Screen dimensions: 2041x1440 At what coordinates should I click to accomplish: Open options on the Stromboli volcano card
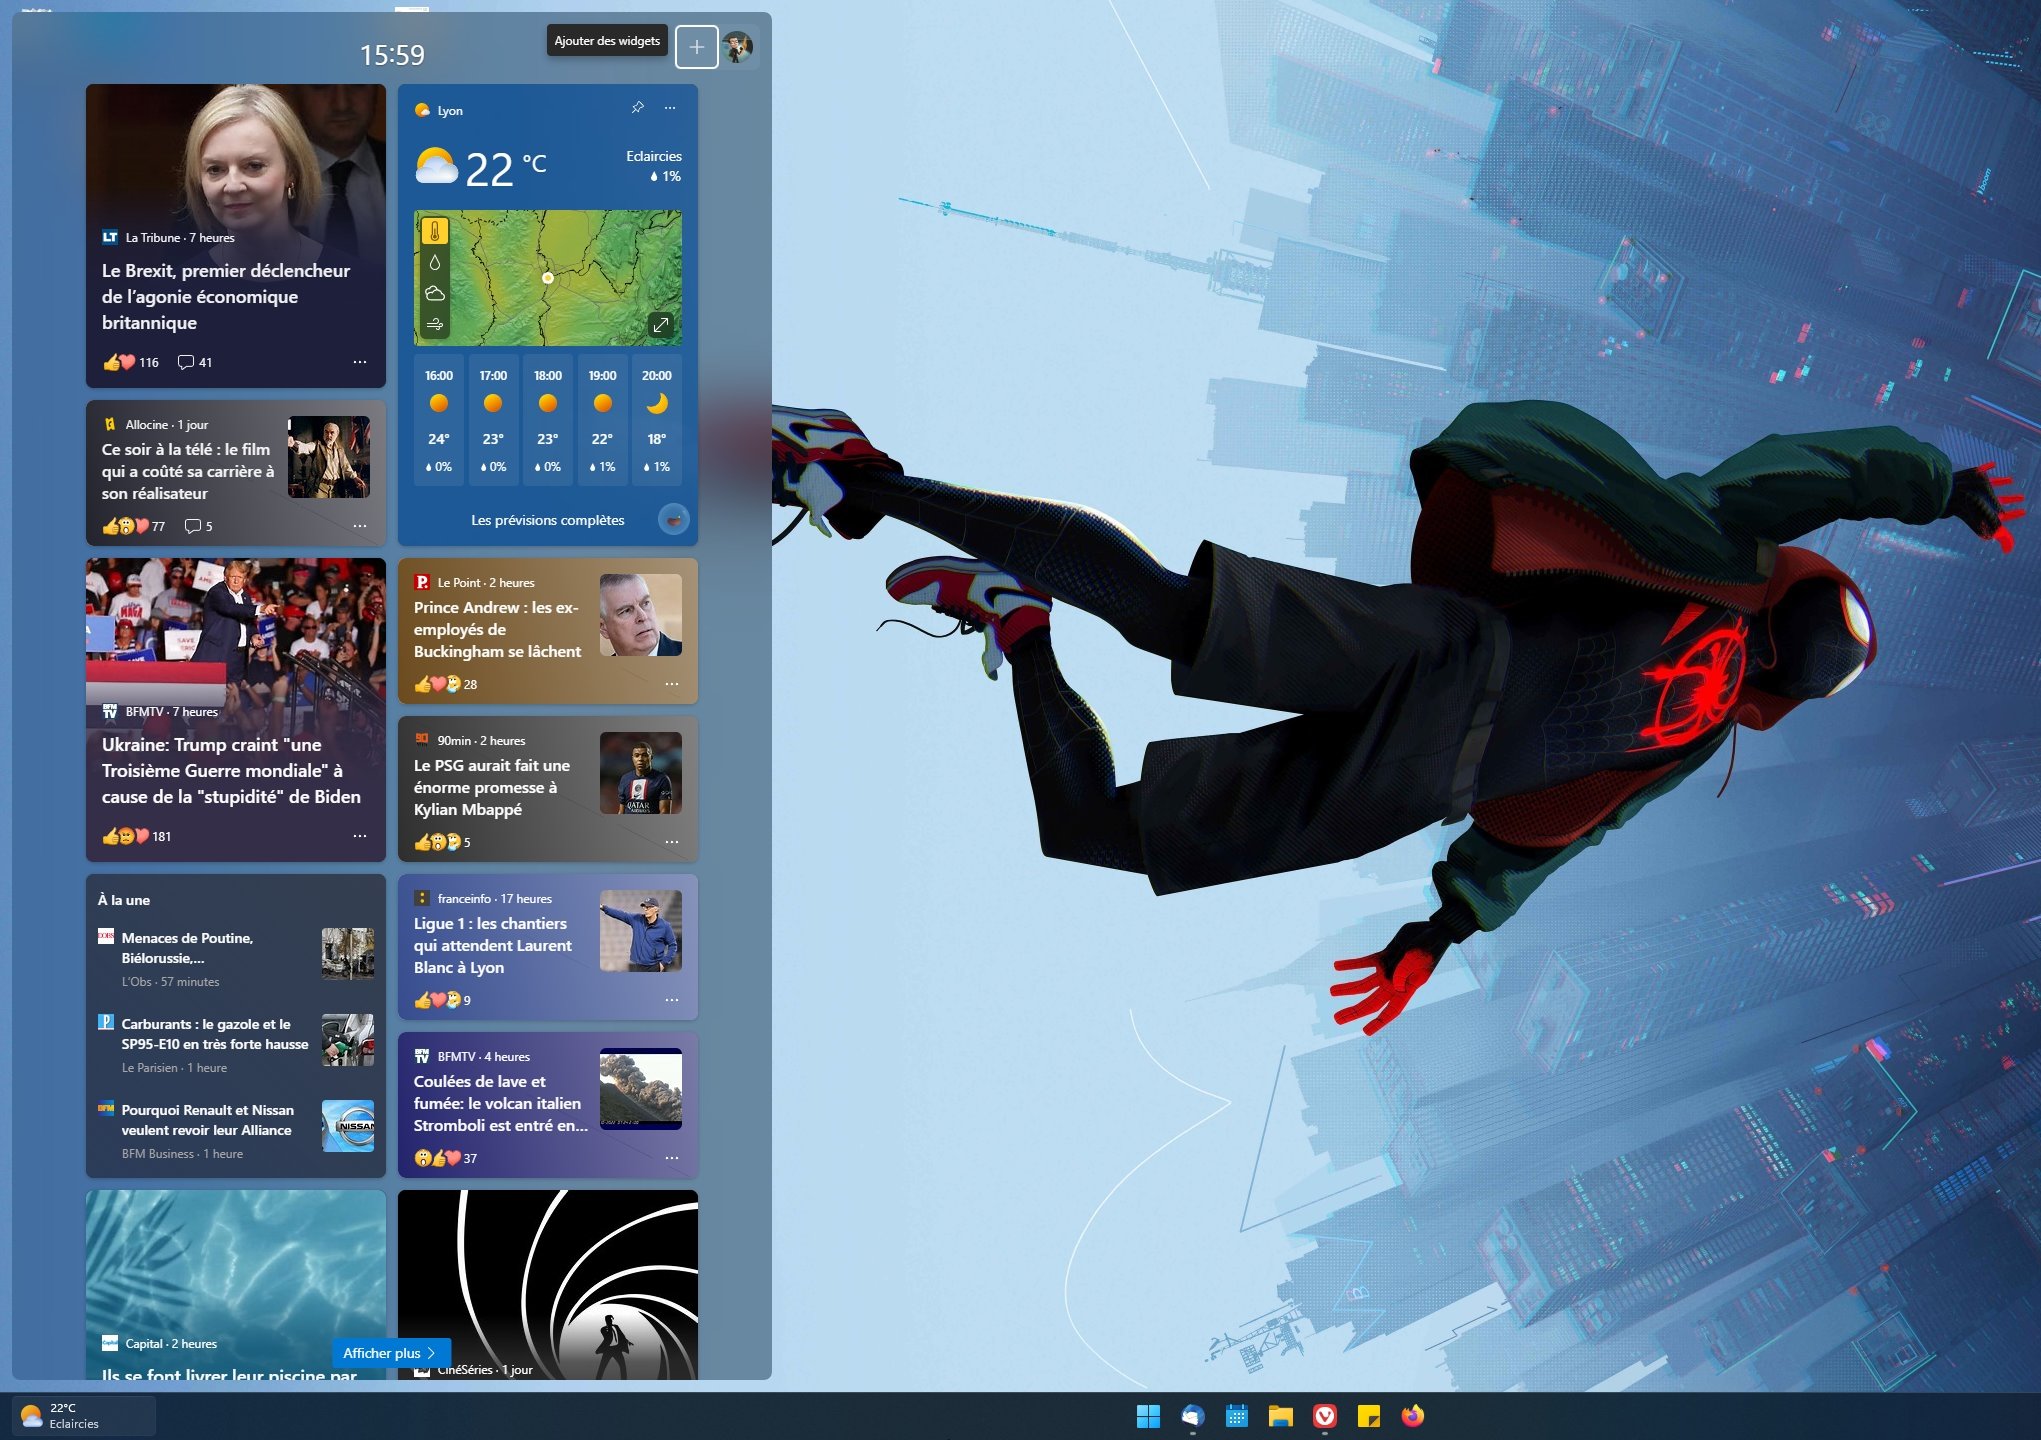click(x=672, y=1157)
